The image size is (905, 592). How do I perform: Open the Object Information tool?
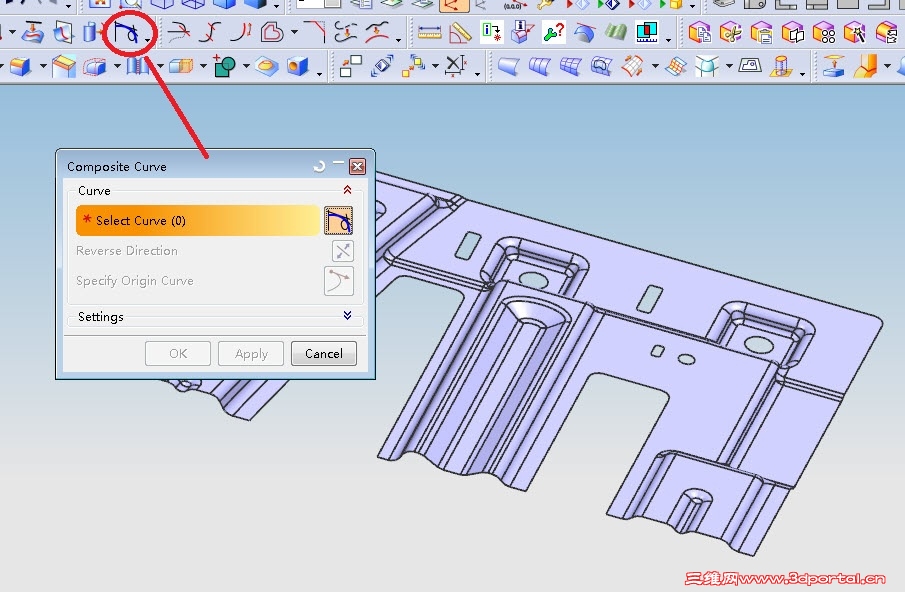click(x=492, y=32)
